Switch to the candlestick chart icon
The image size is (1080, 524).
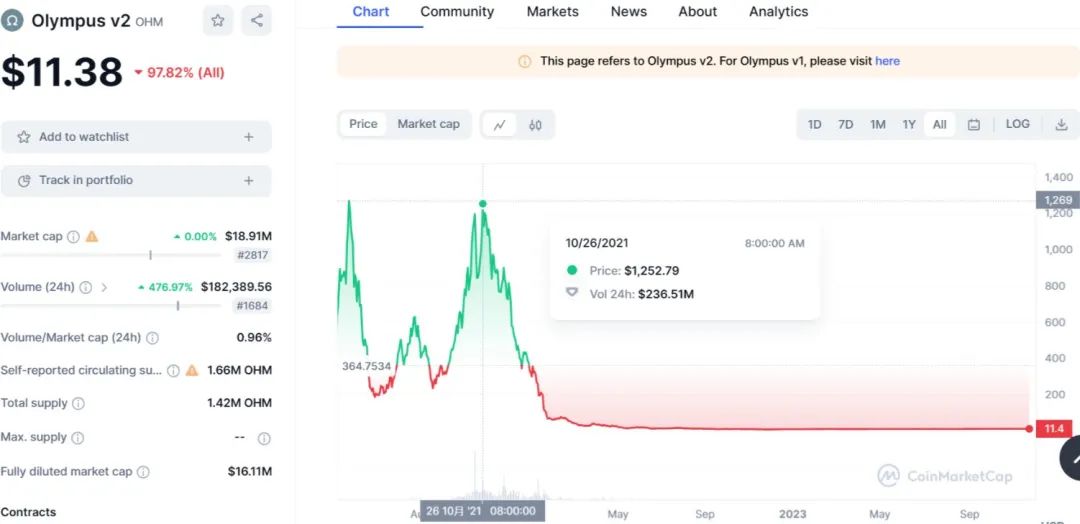[x=535, y=125]
